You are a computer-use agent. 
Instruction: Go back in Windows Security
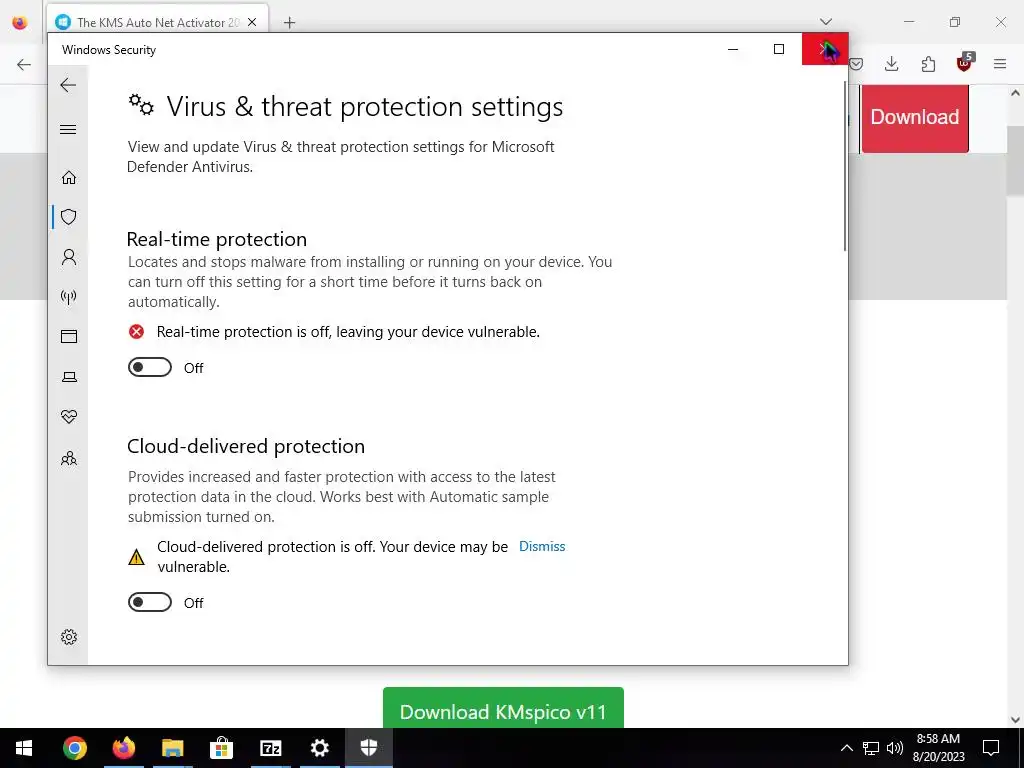click(68, 85)
